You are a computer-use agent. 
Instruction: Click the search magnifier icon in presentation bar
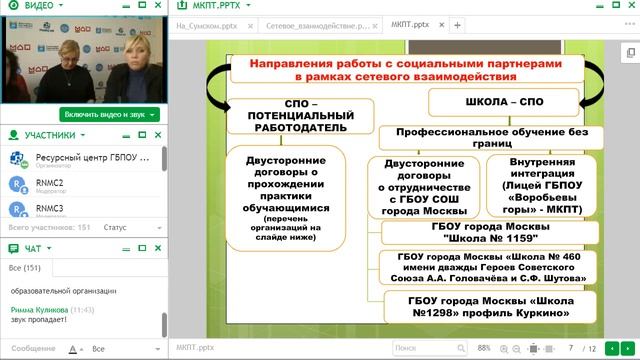coord(461,348)
